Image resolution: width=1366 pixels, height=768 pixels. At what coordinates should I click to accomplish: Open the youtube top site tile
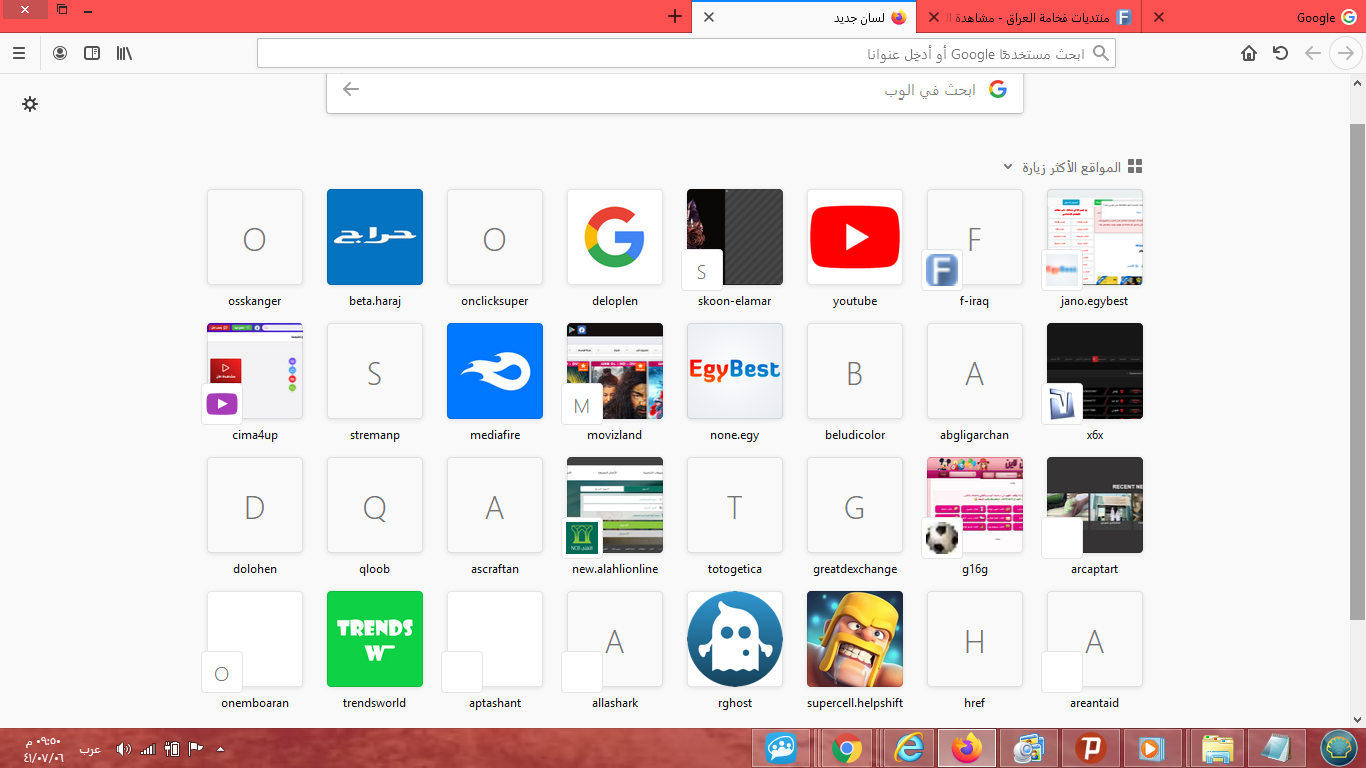click(x=855, y=238)
